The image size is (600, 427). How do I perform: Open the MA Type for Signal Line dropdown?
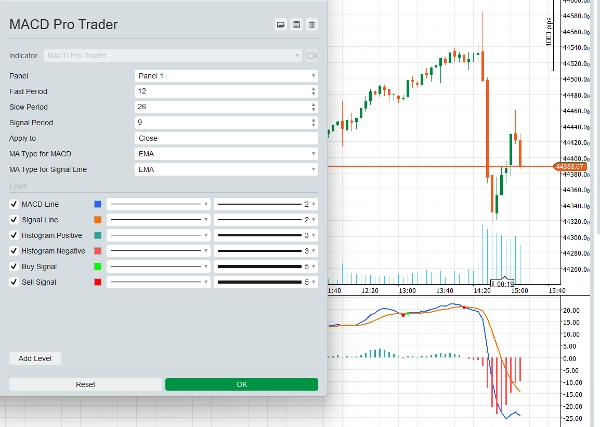(226, 169)
